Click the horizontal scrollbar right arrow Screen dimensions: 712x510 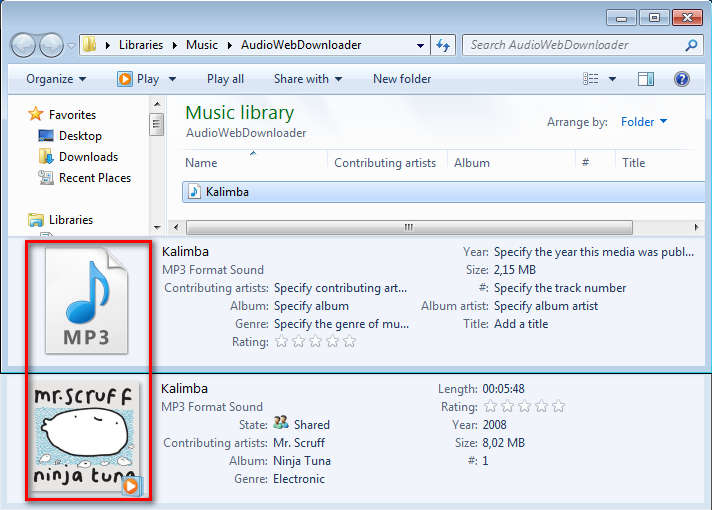(x=696, y=227)
